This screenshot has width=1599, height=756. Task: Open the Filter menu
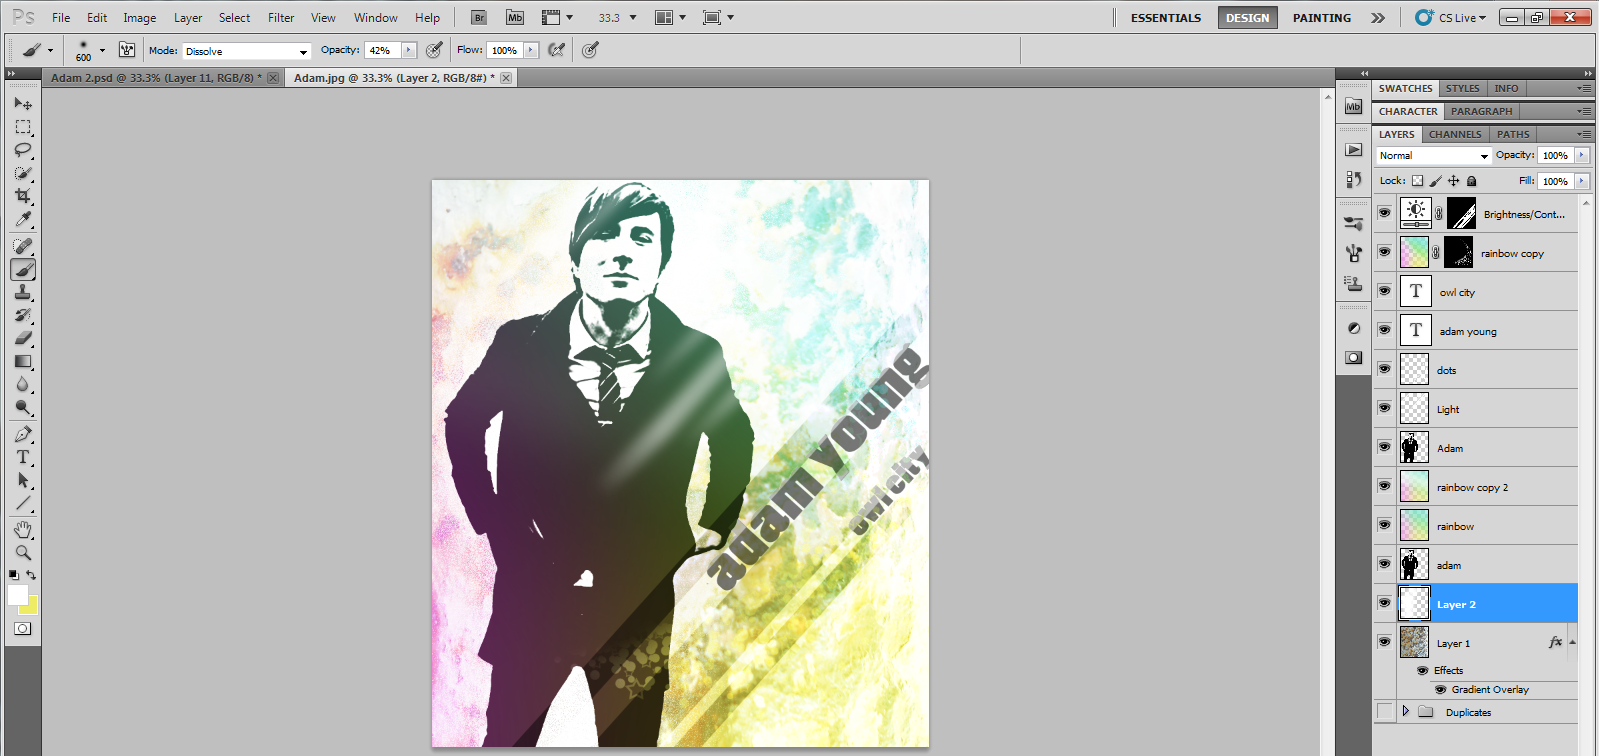click(281, 18)
